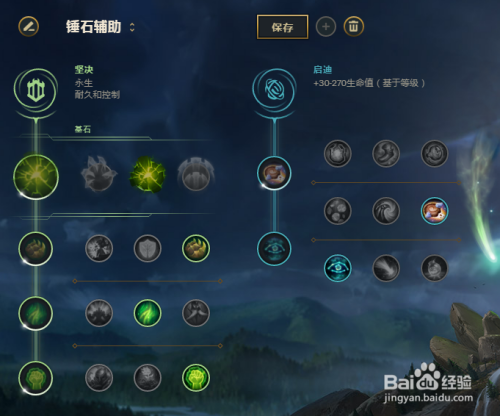Add a new rune page with plus icon

click(x=326, y=27)
